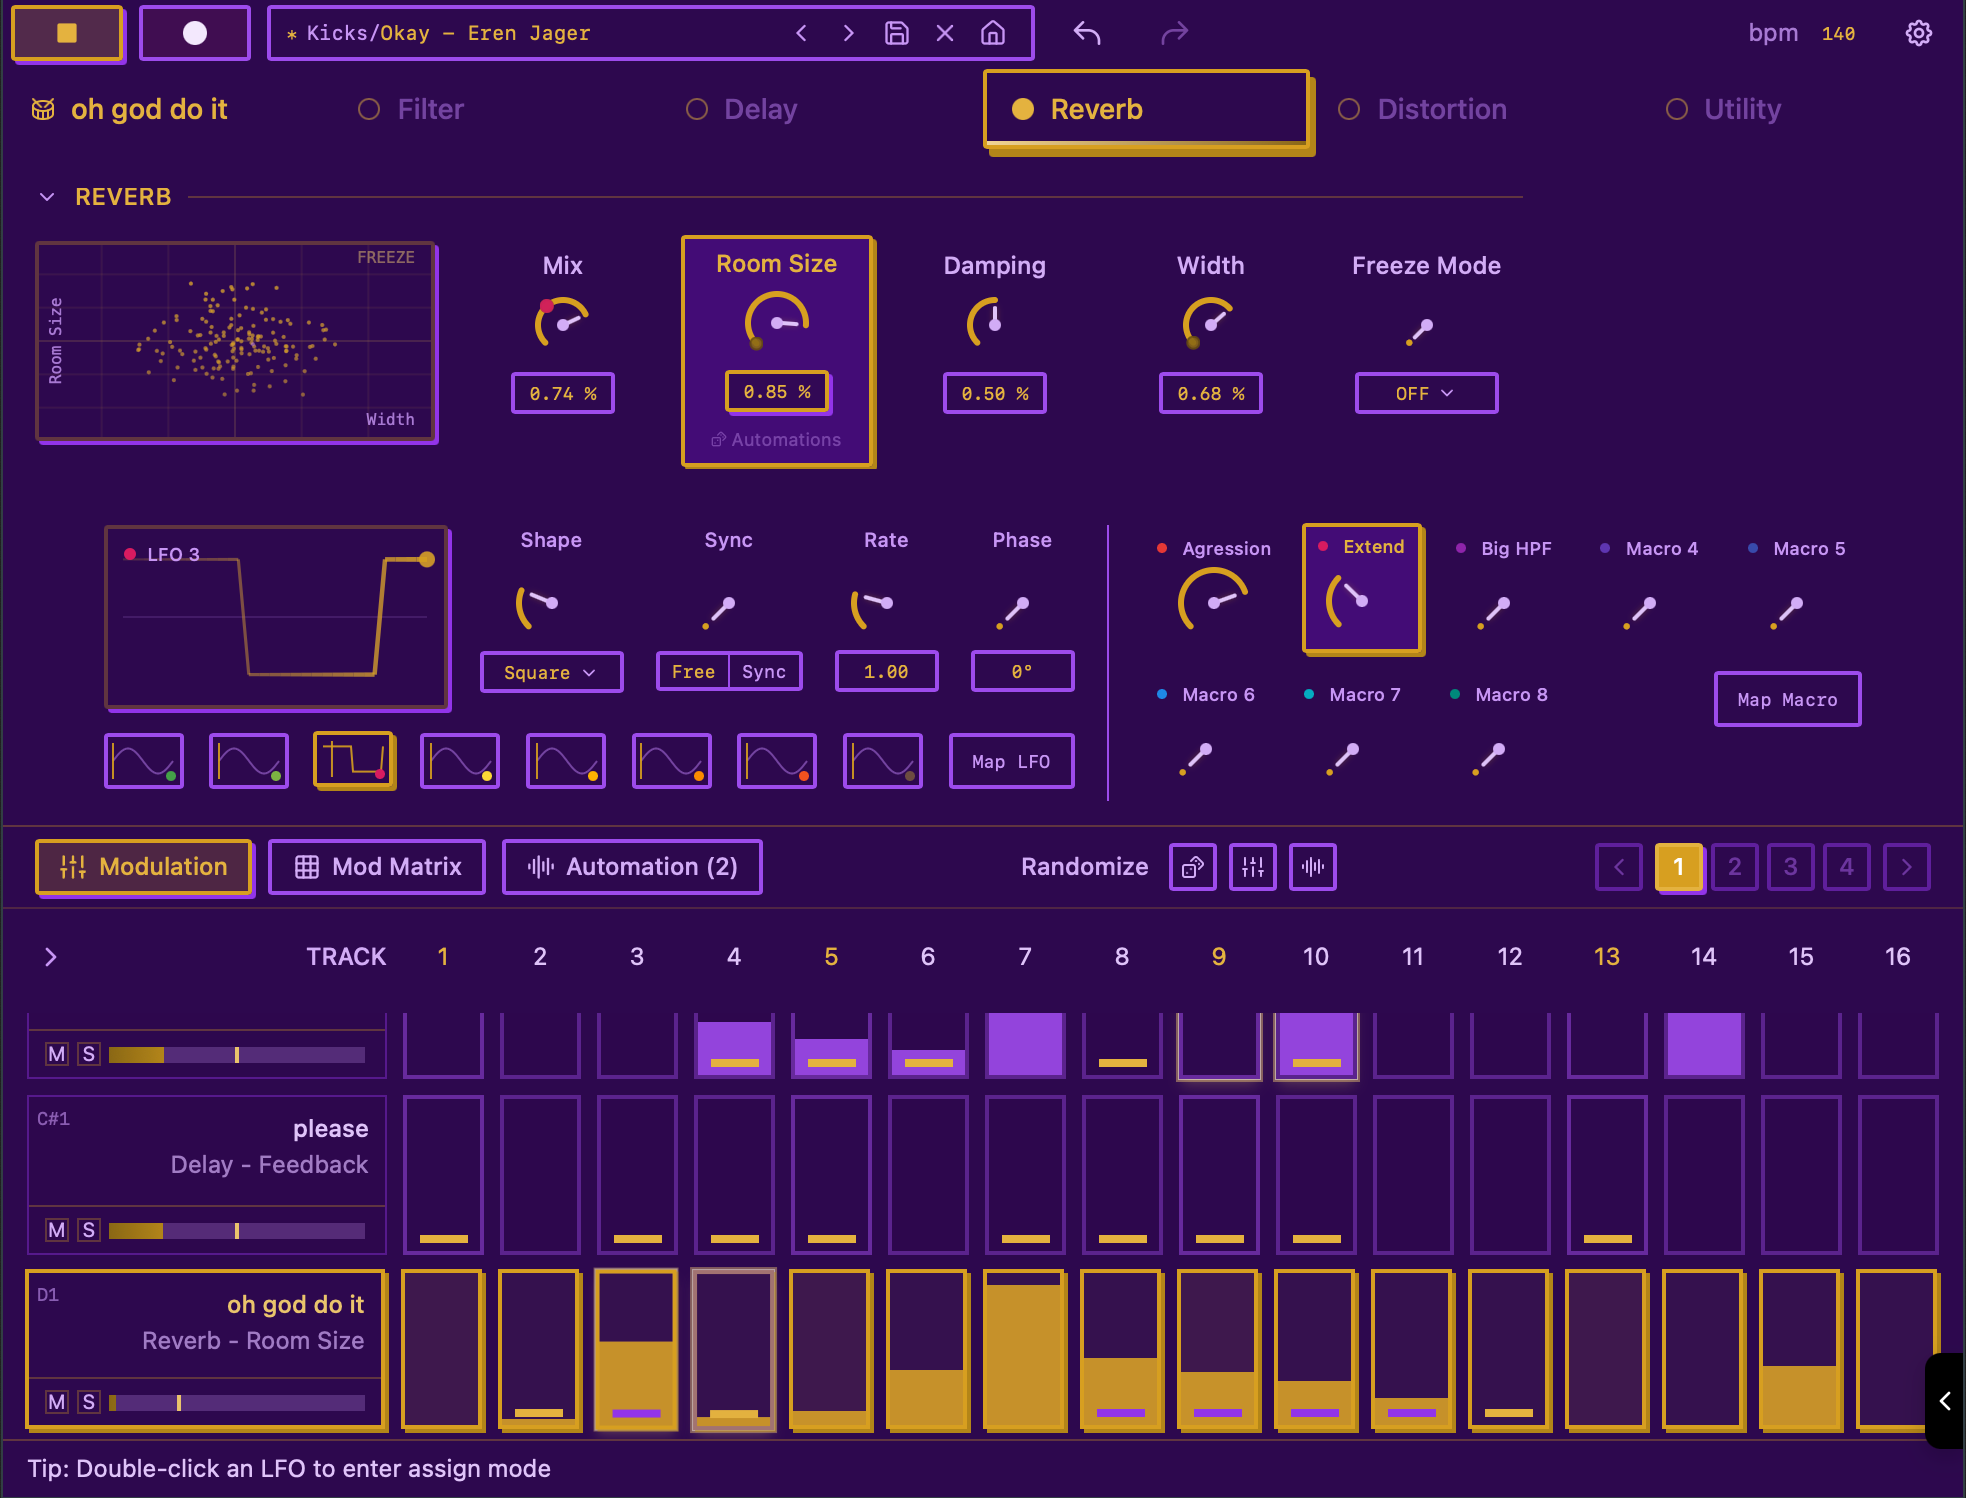This screenshot has width=1966, height=1498.
Task: Enable the Filter effect toggle
Action: 369,109
